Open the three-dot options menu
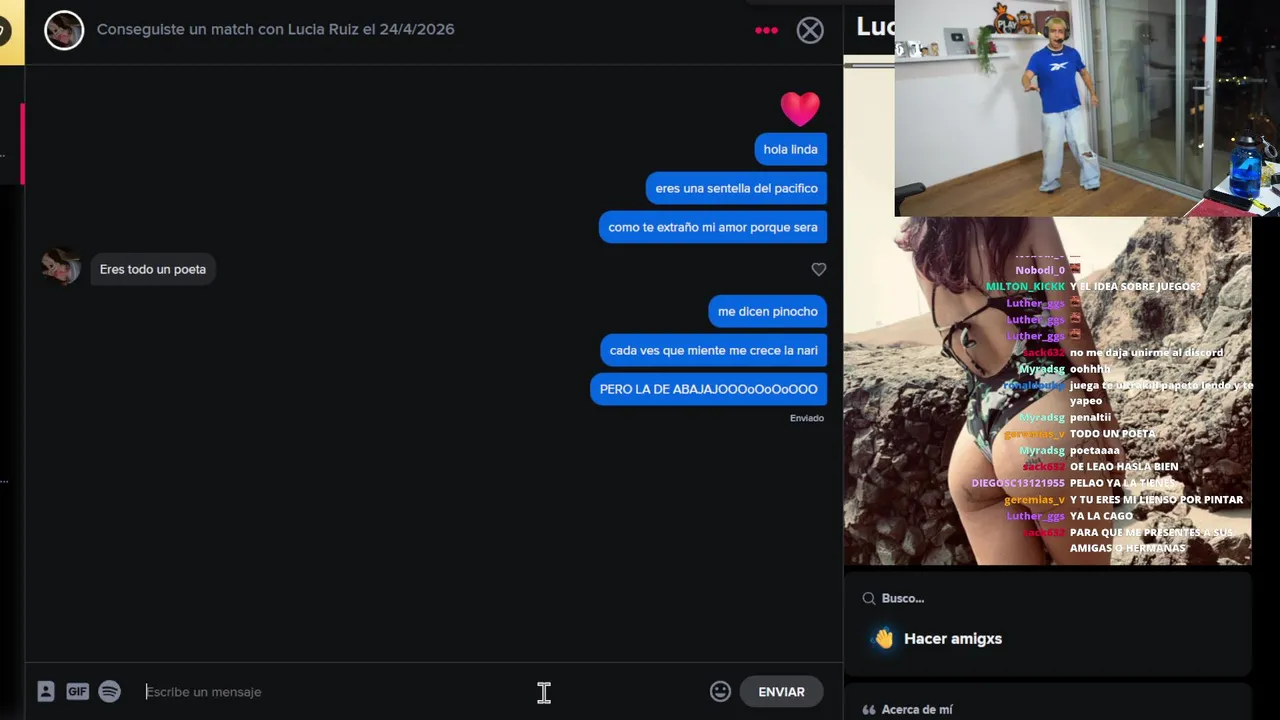The height and width of the screenshot is (720, 1280). click(766, 30)
